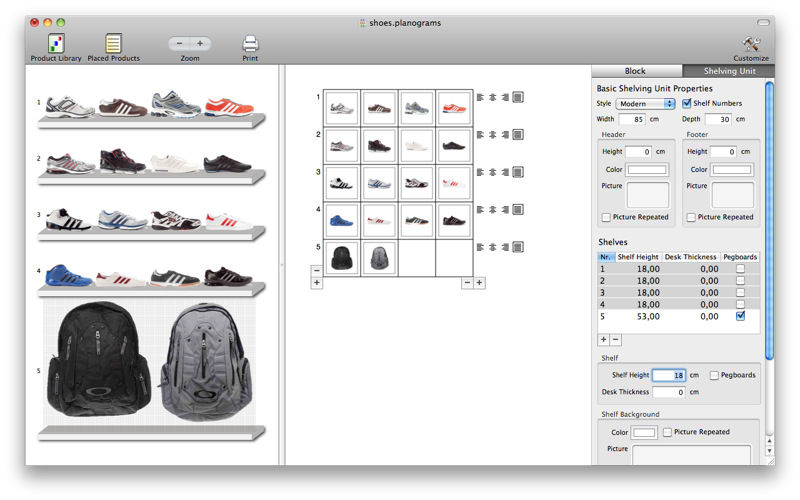Viewport: 800px width, 500px height.
Task: Center shelf 3 products
Action: pos(492,172)
